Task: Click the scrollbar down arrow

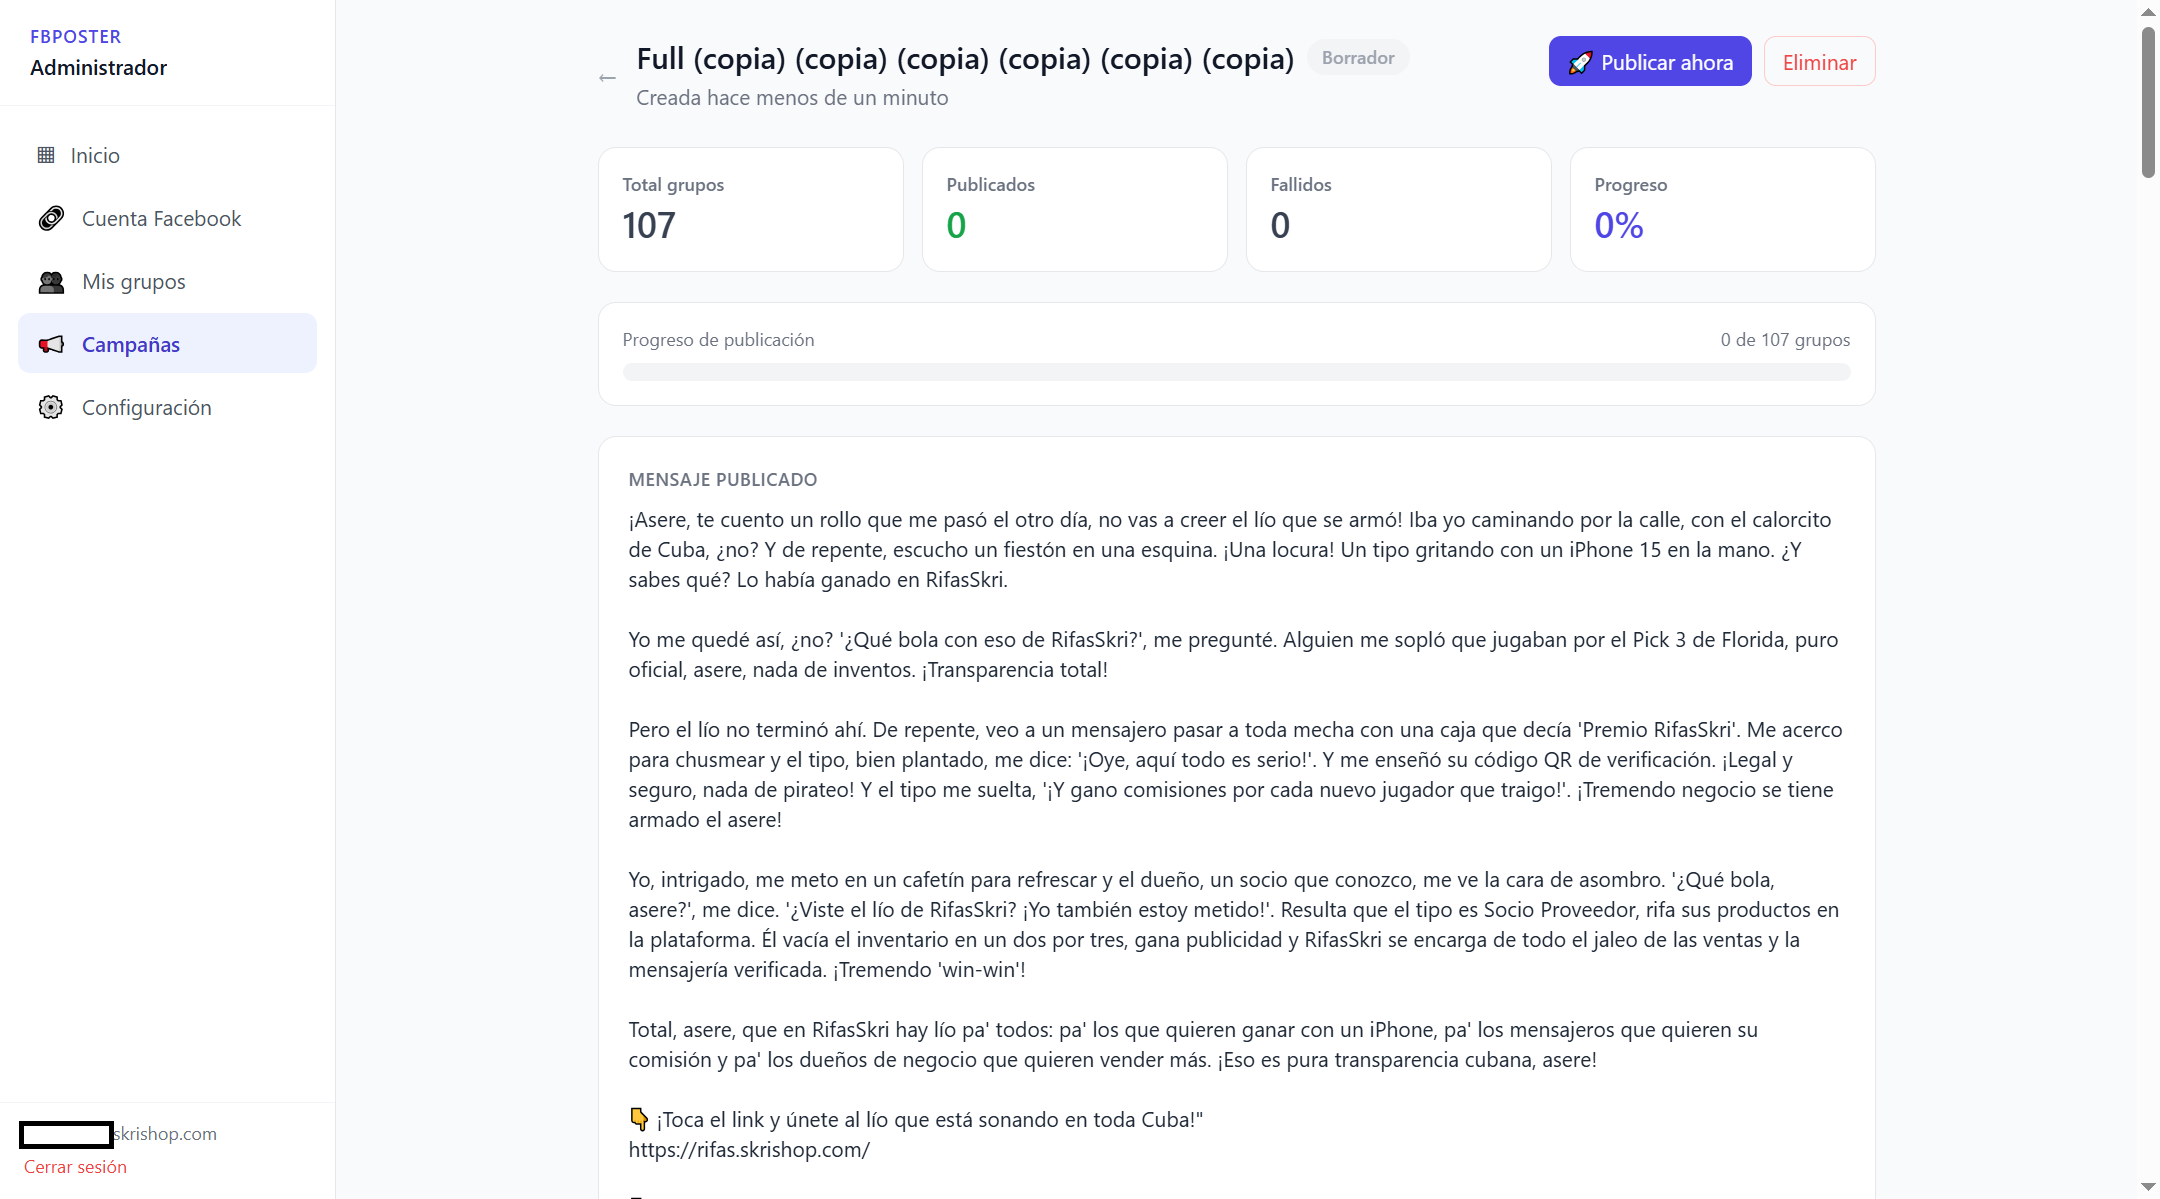Action: point(2148,1186)
